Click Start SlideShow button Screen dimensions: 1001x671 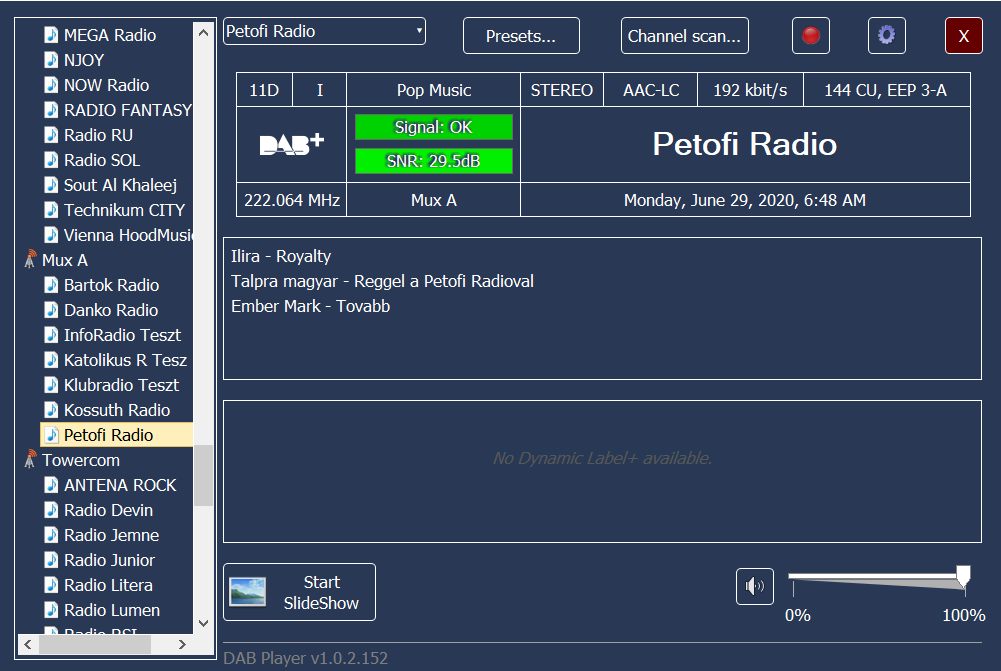point(299,592)
